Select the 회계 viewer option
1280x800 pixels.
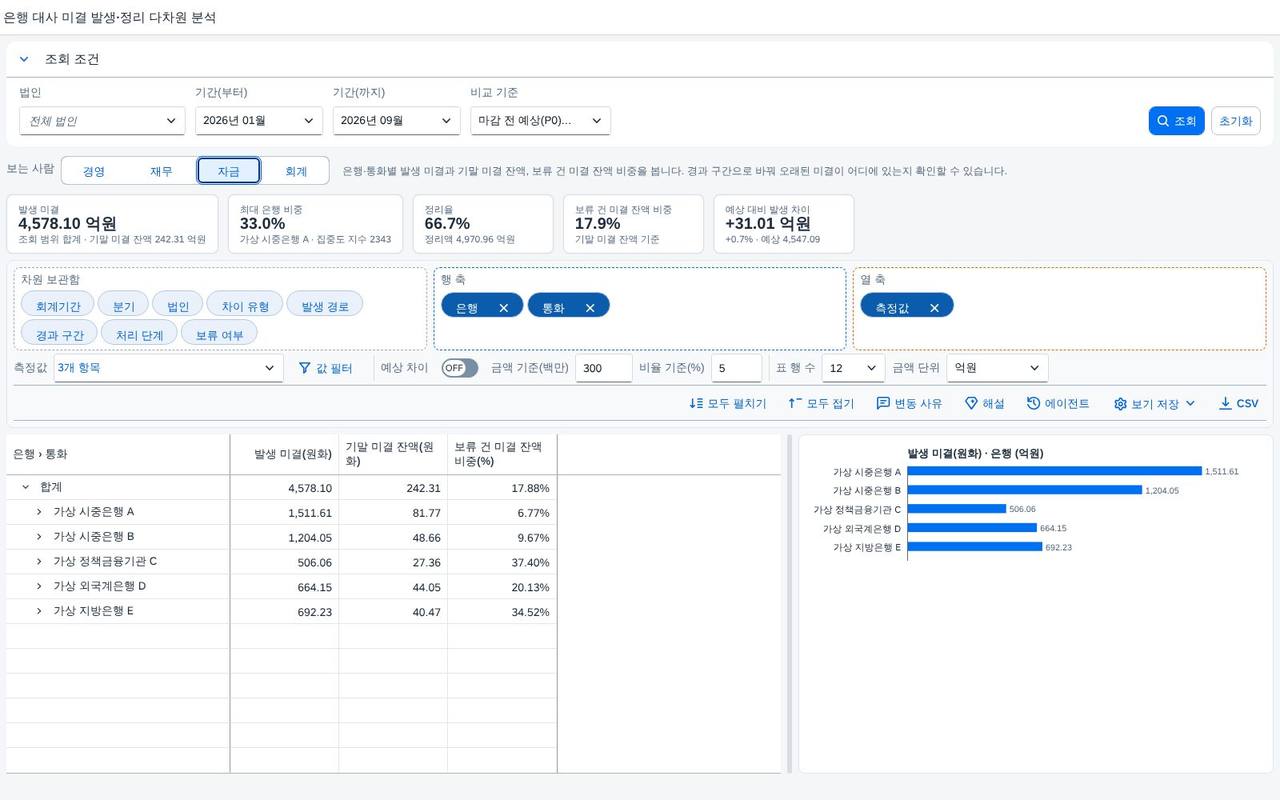296,171
